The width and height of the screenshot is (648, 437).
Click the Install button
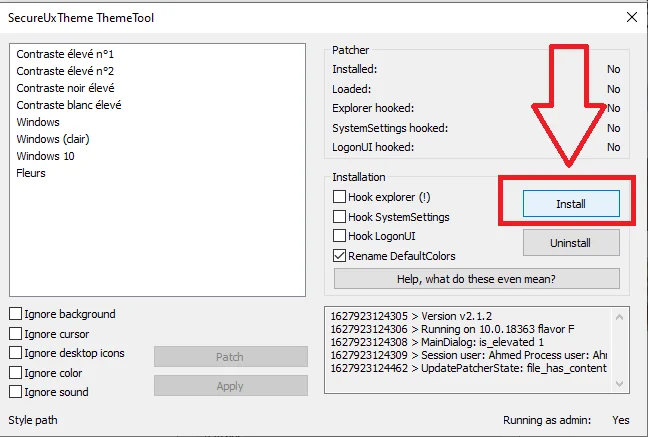570,204
